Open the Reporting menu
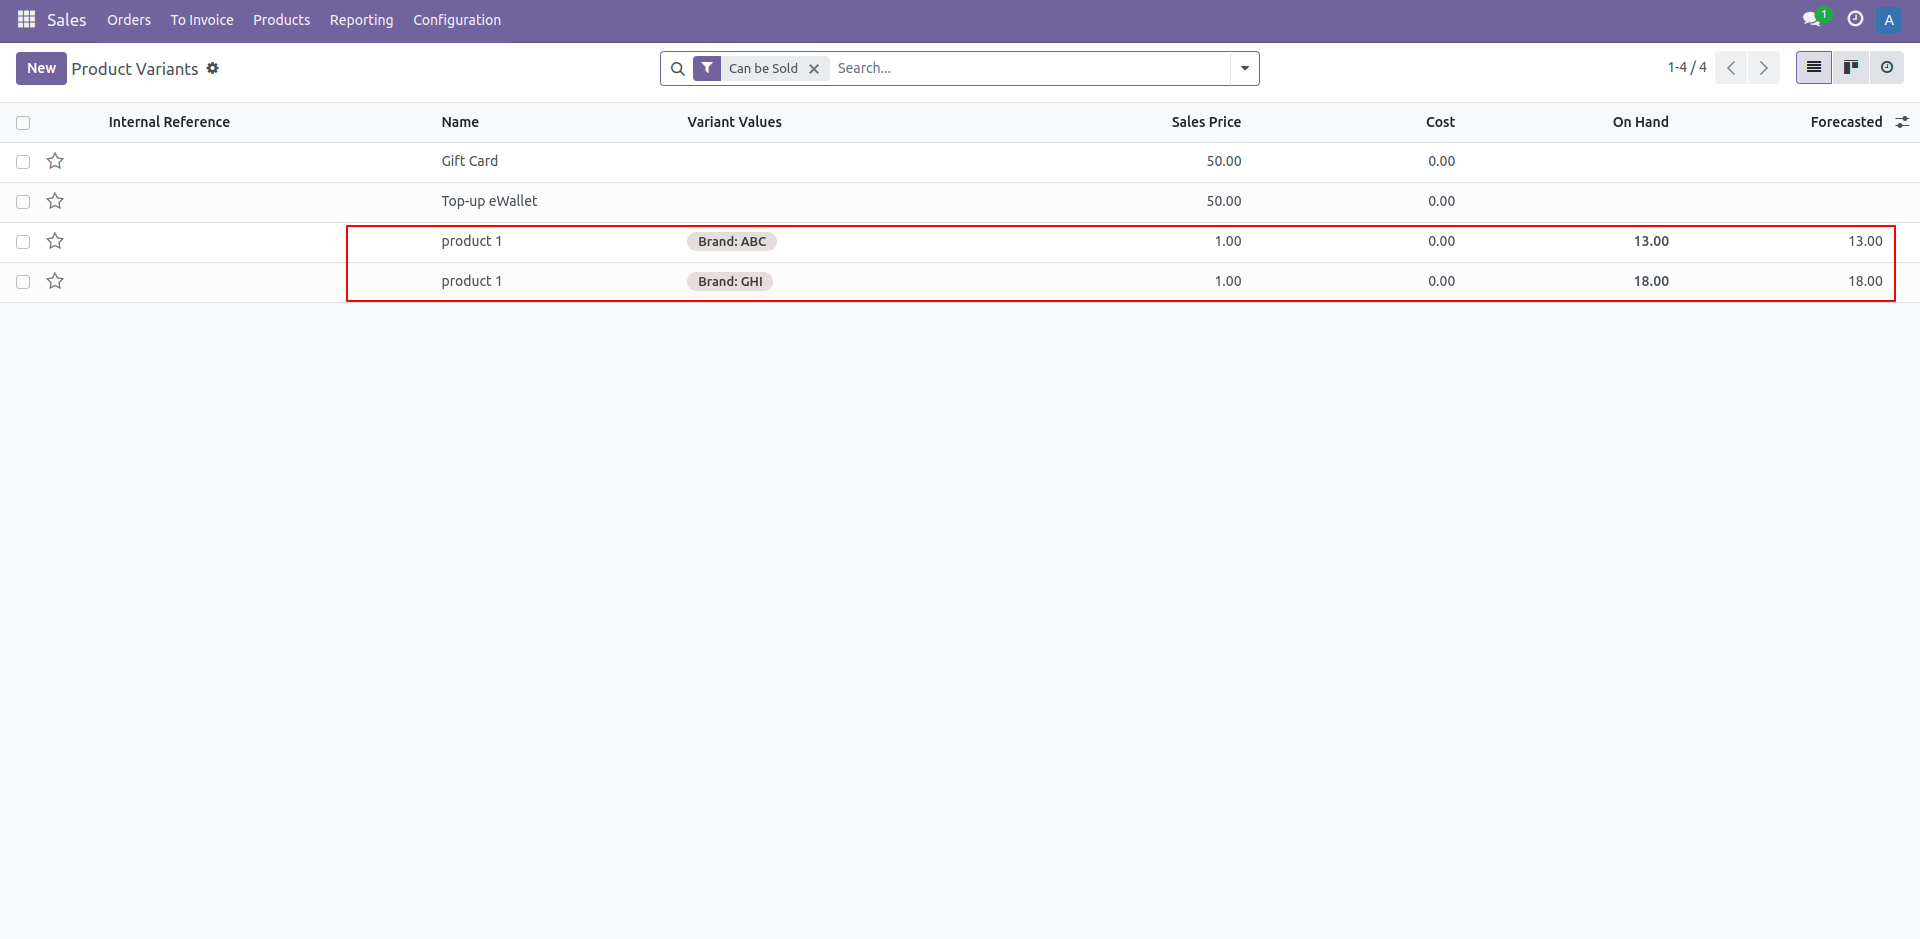Screen dimensions: 1920x939 (x=361, y=20)
